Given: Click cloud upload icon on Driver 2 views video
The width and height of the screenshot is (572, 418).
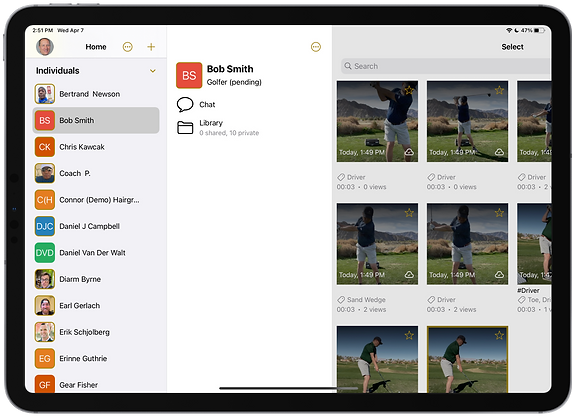Looking at the screenshot, I should point(499,274).
